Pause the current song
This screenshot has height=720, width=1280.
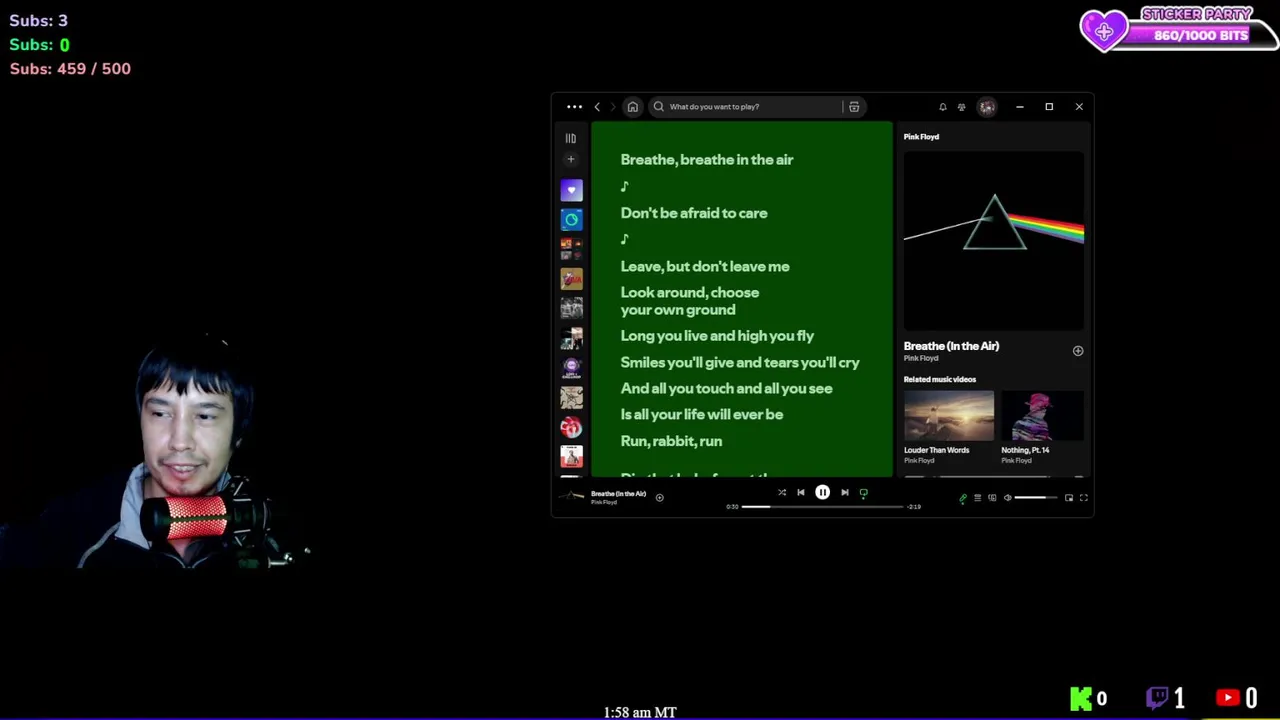(x=822, y=492)
